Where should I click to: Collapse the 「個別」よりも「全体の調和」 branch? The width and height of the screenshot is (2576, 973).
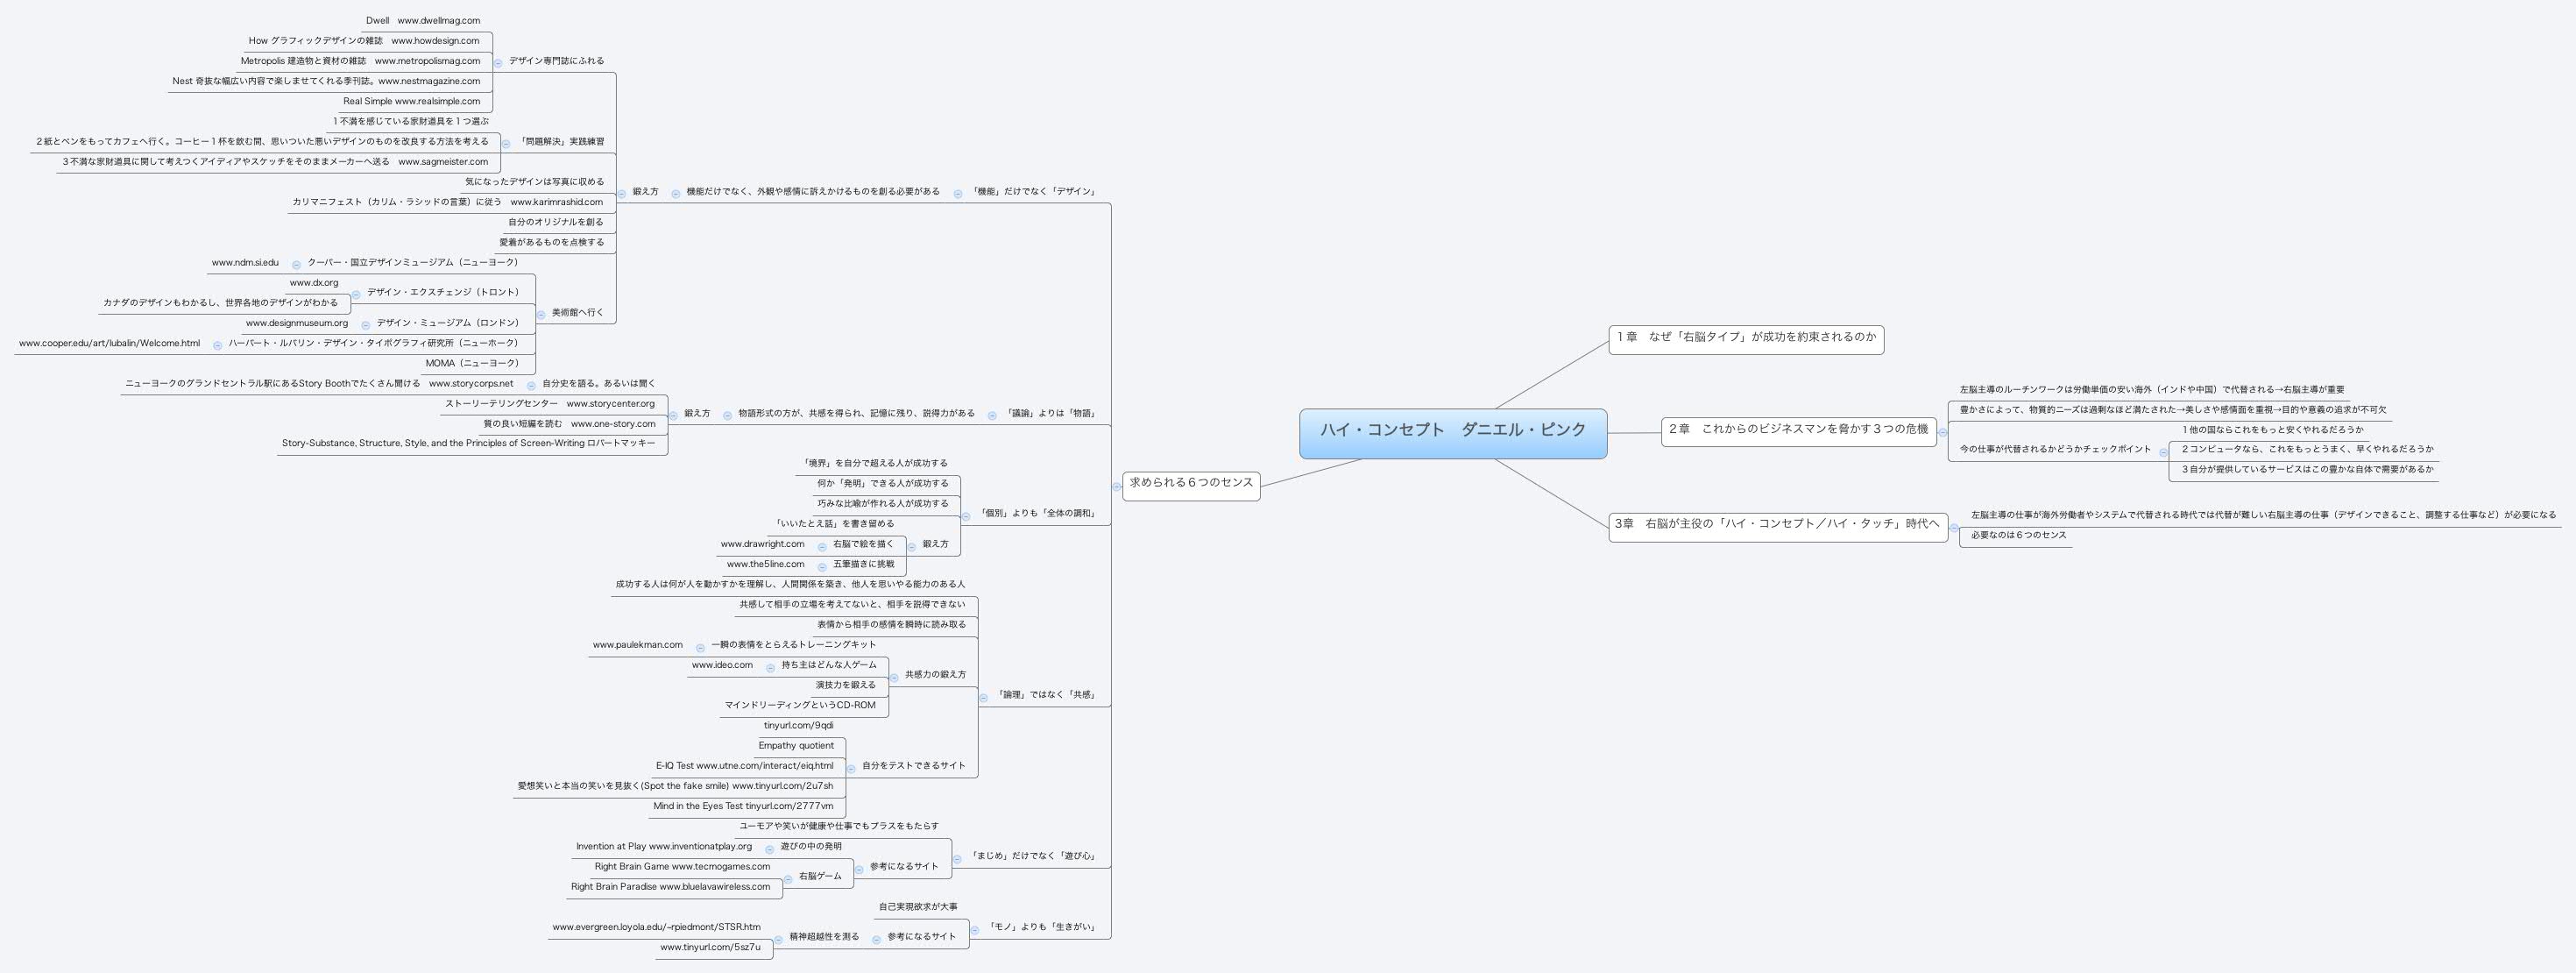point(966,515)
